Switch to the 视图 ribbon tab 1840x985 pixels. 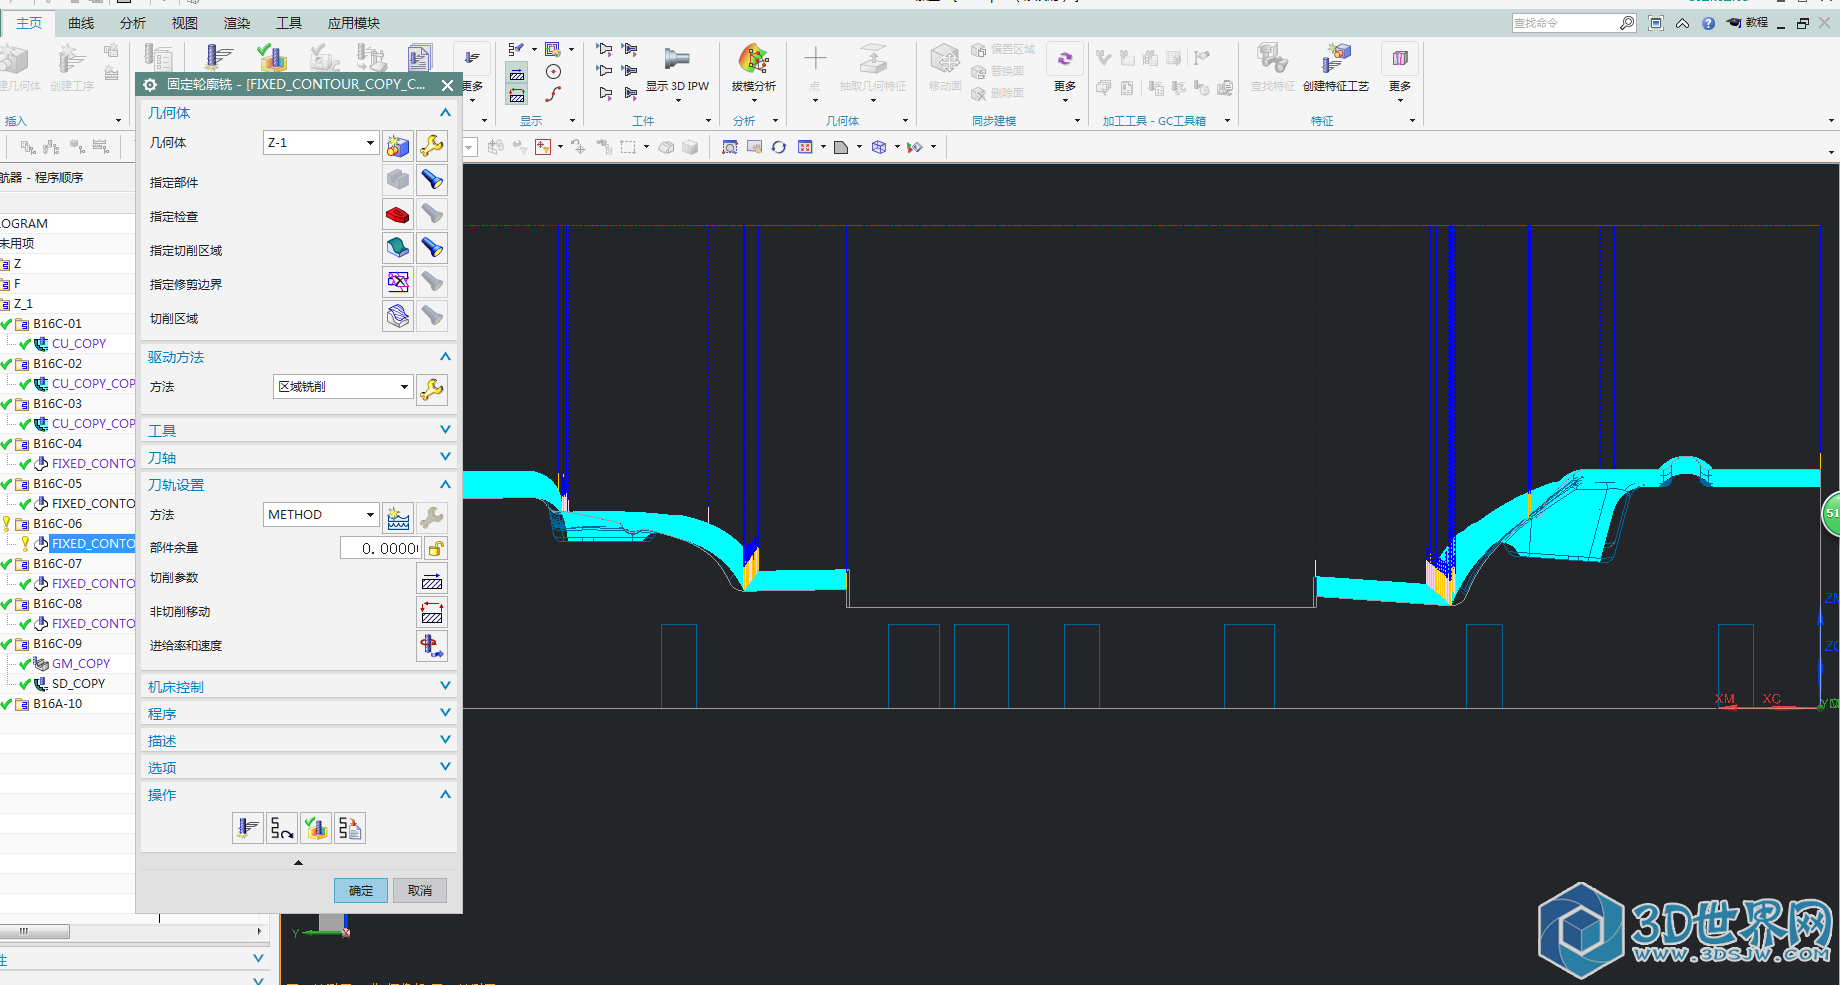point(185,23)
